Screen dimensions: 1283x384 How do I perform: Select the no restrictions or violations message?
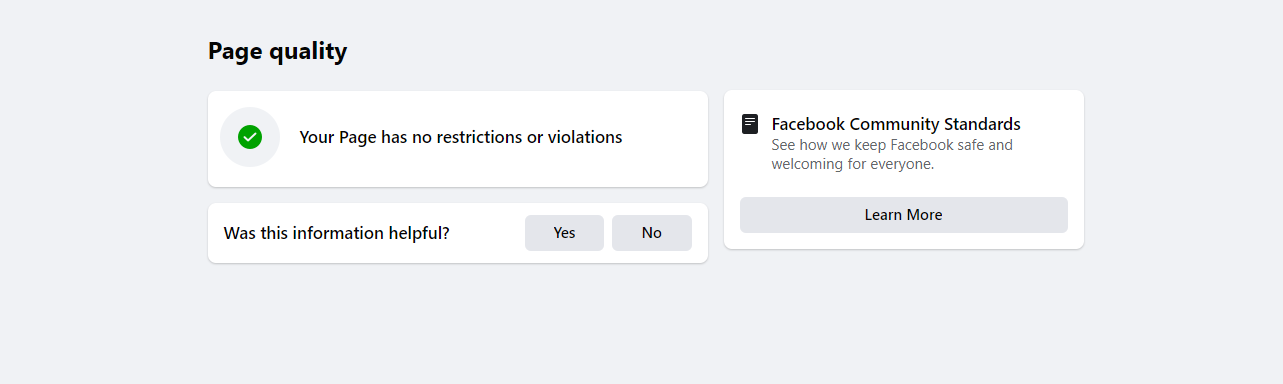[460, 137]
